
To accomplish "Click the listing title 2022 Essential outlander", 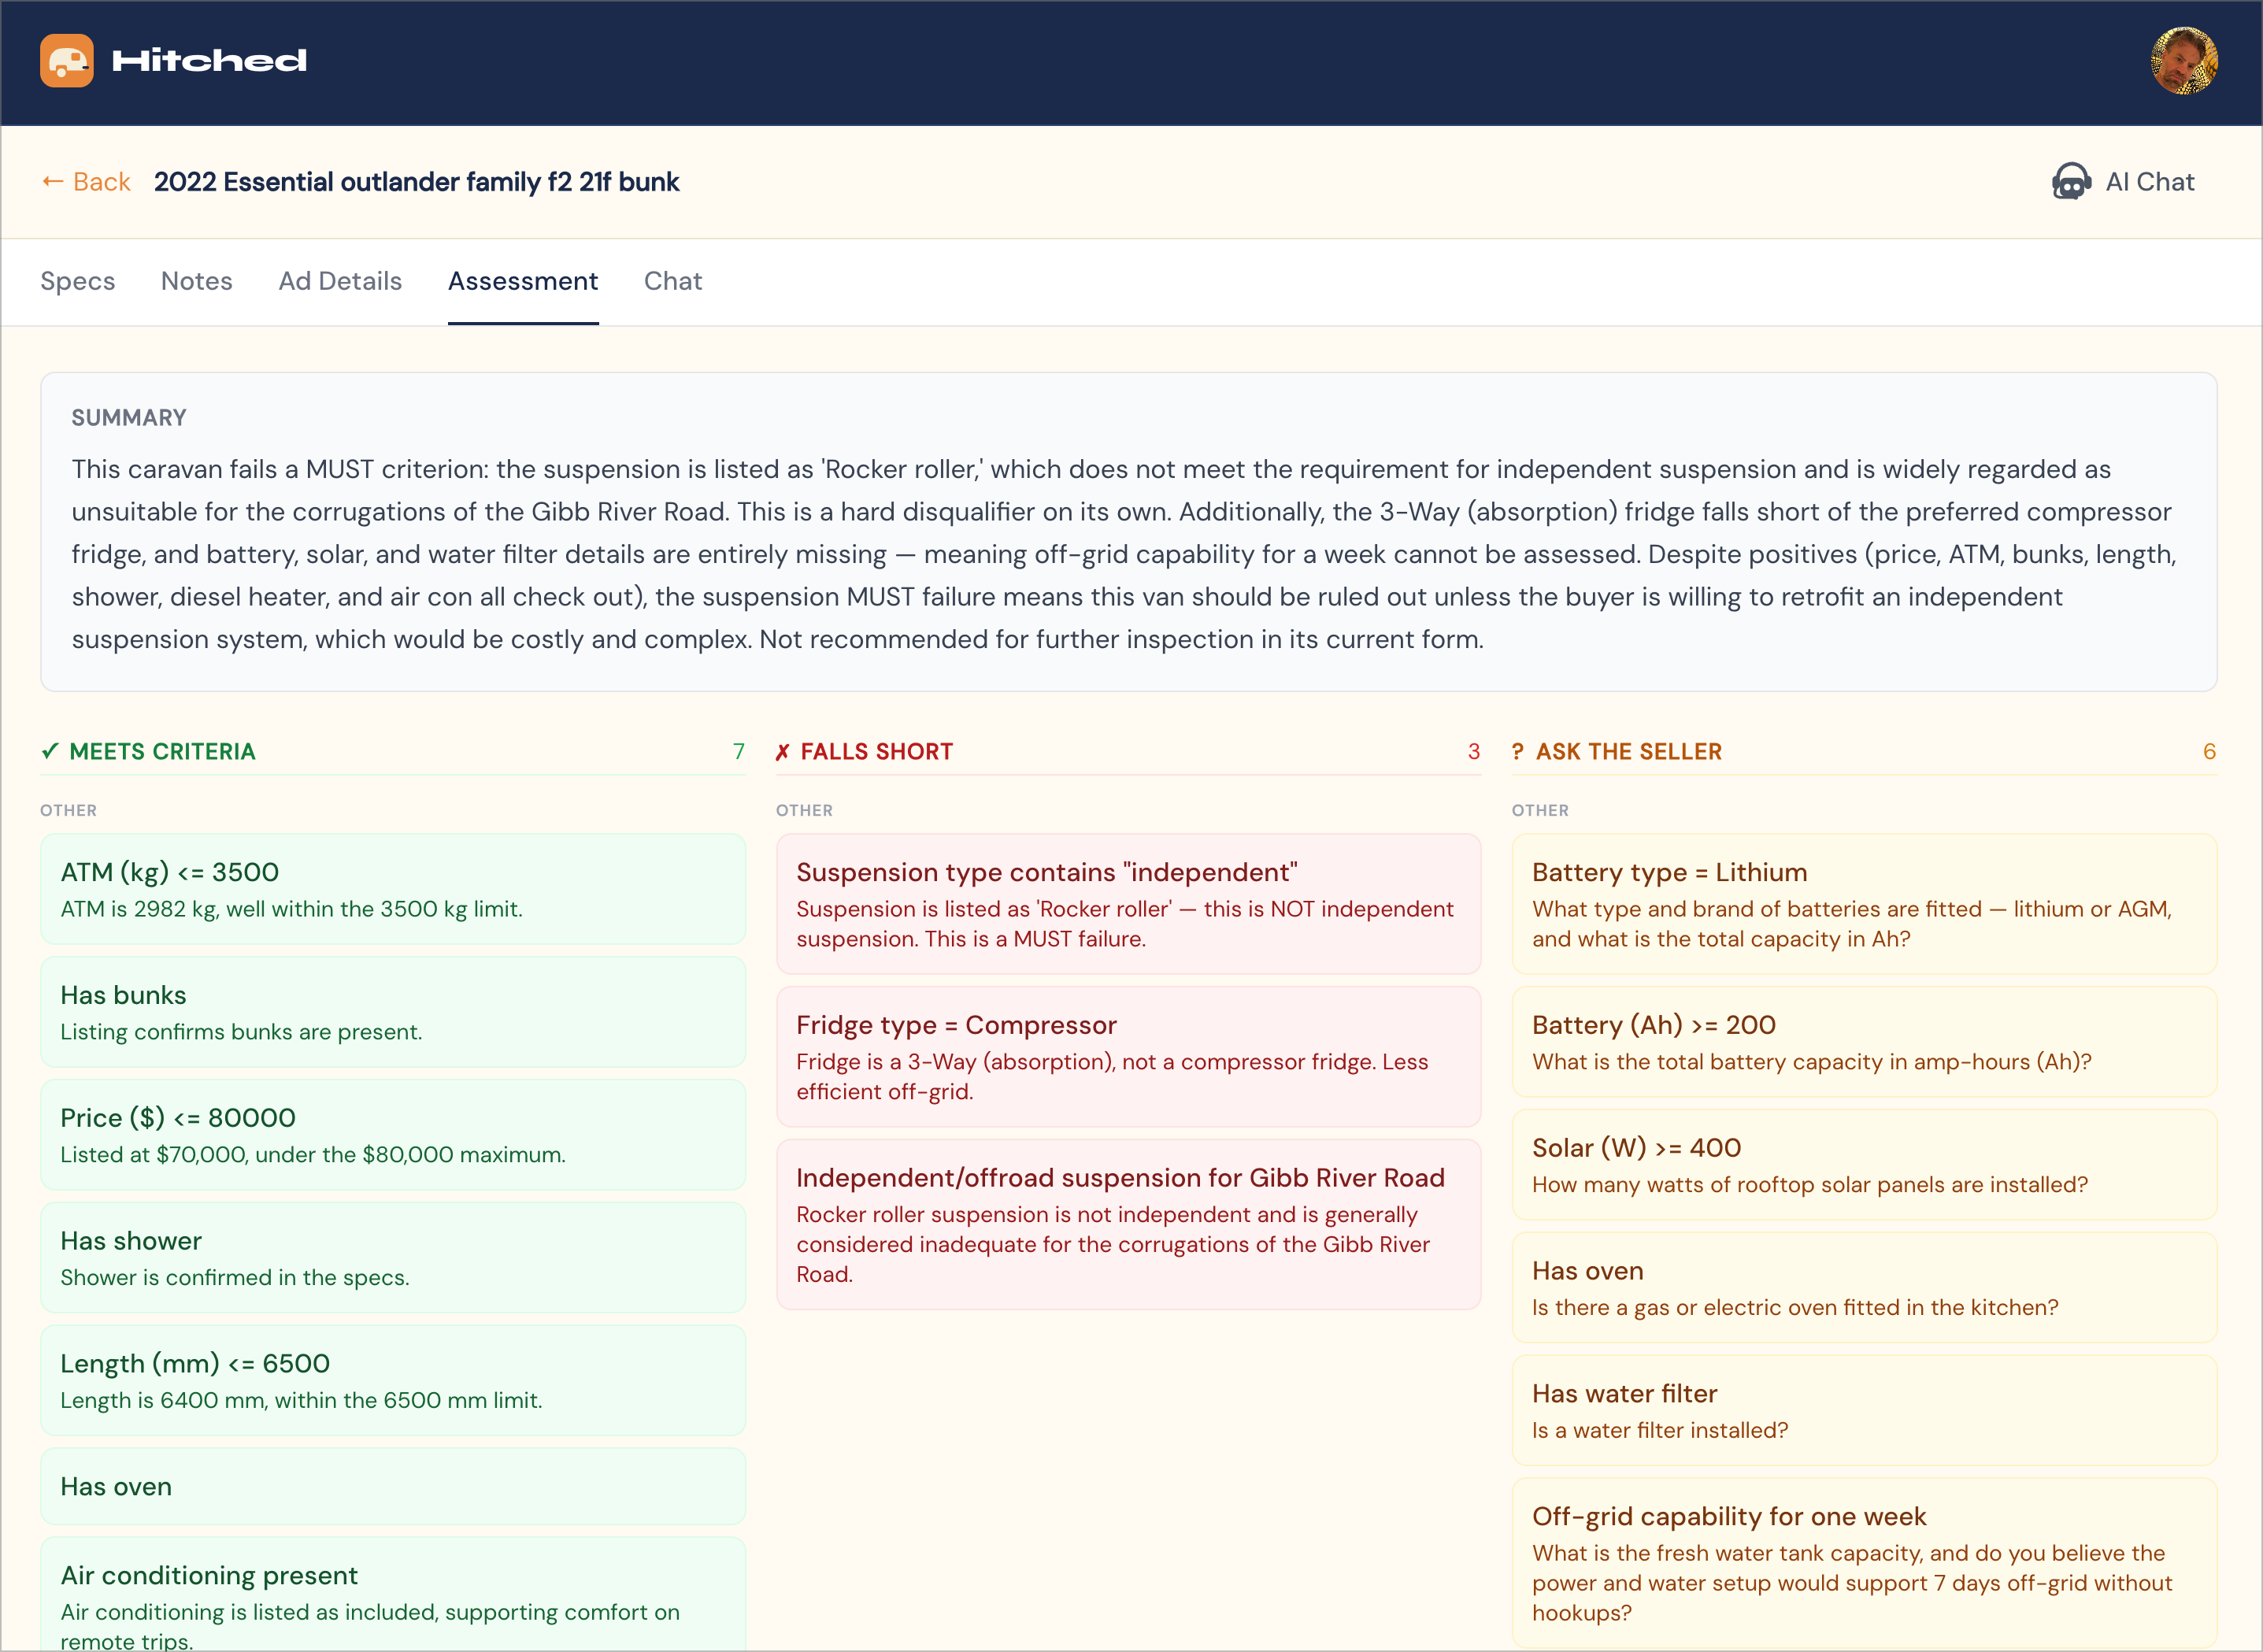I will 416,182.
